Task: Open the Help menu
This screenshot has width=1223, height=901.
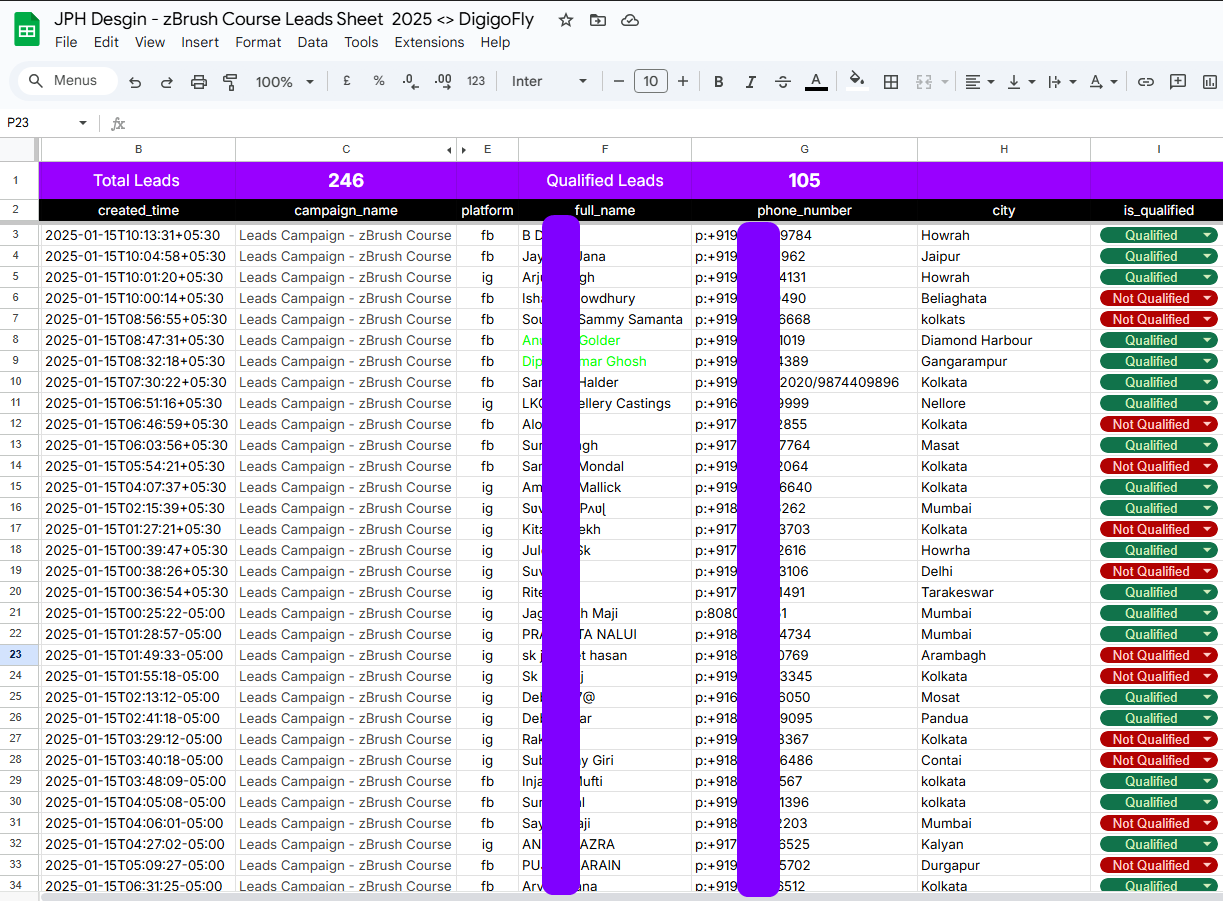Action: point(495,42)
